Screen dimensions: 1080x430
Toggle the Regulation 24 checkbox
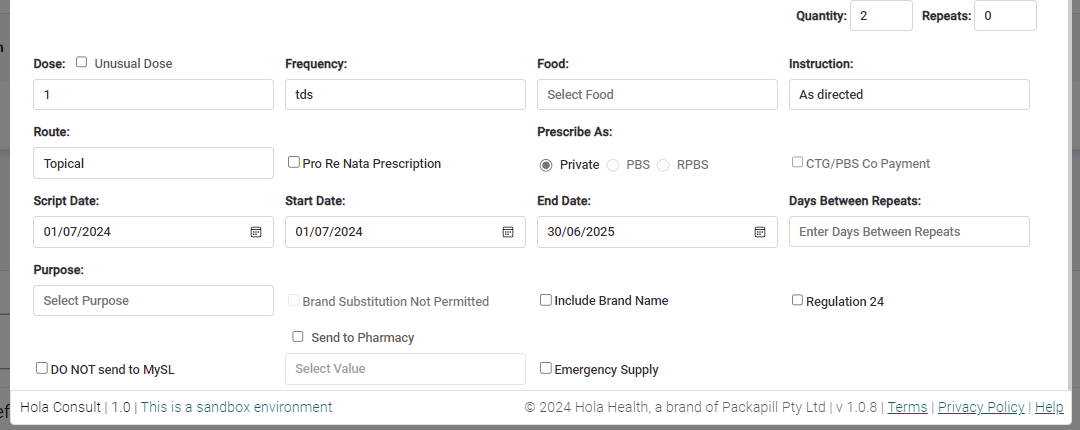coord(797,300)
